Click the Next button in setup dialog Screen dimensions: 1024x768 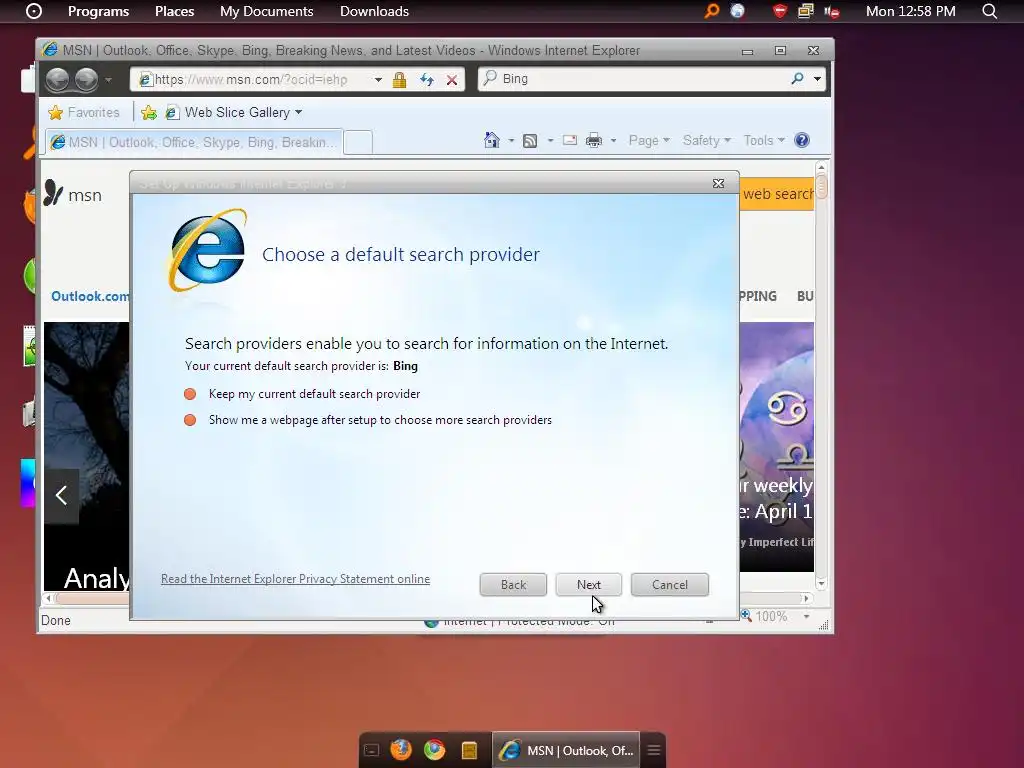pos(588,584)
